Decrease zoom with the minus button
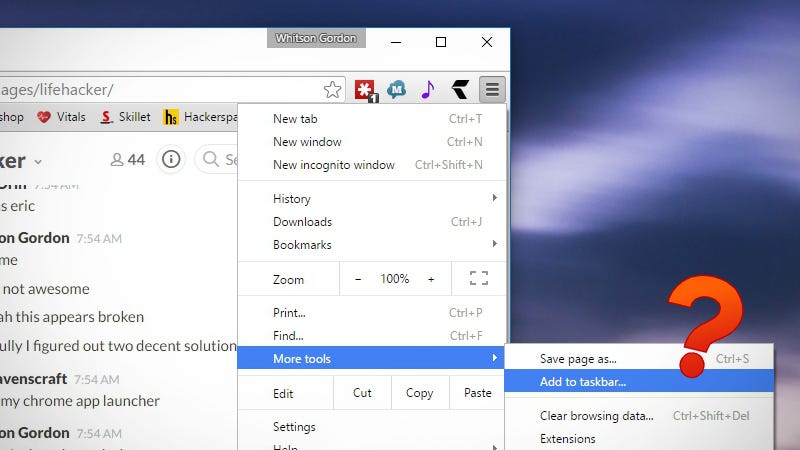The height and width of the screenshot is (450, 800). point(358,279)
